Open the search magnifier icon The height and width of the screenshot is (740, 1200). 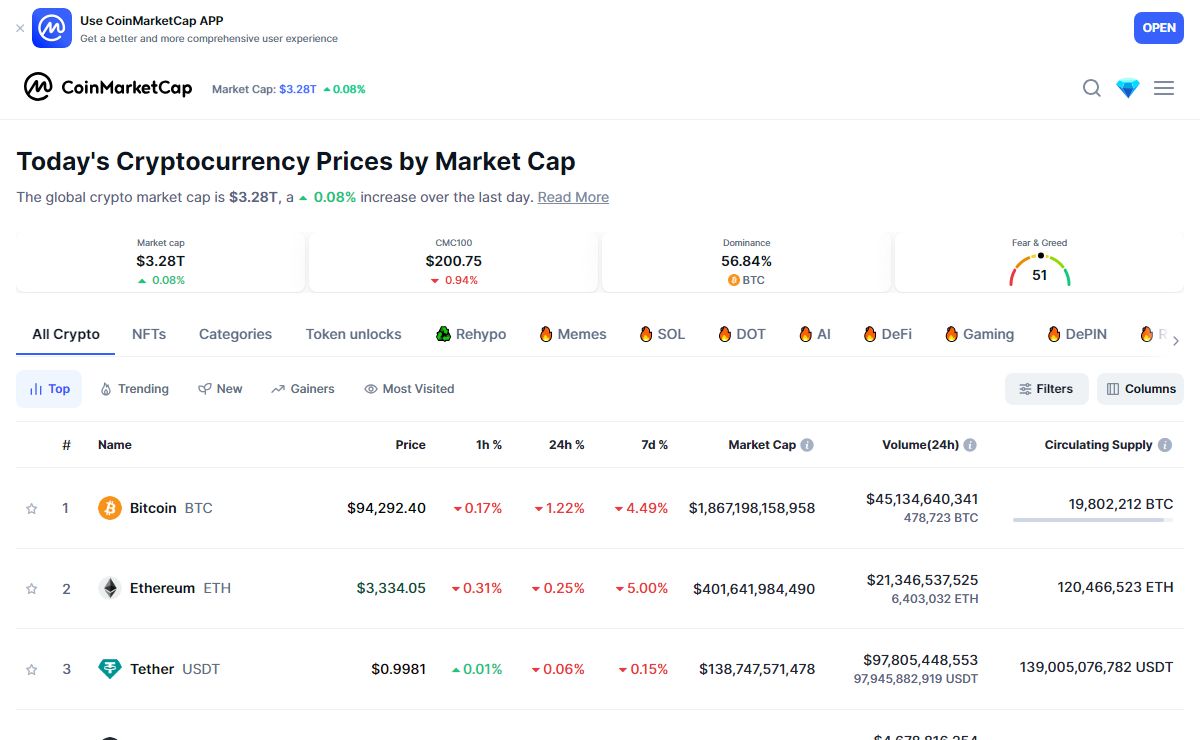pos(1092,88)
